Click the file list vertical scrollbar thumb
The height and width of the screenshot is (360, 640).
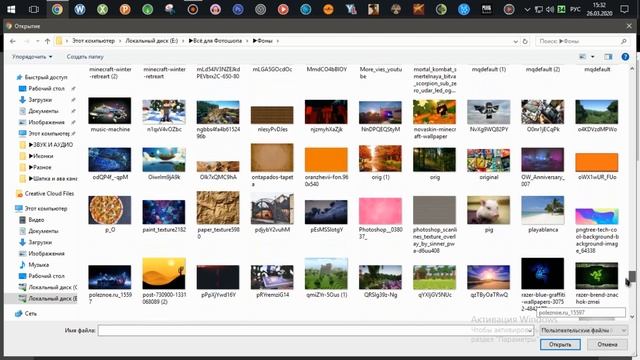point(632,277)
